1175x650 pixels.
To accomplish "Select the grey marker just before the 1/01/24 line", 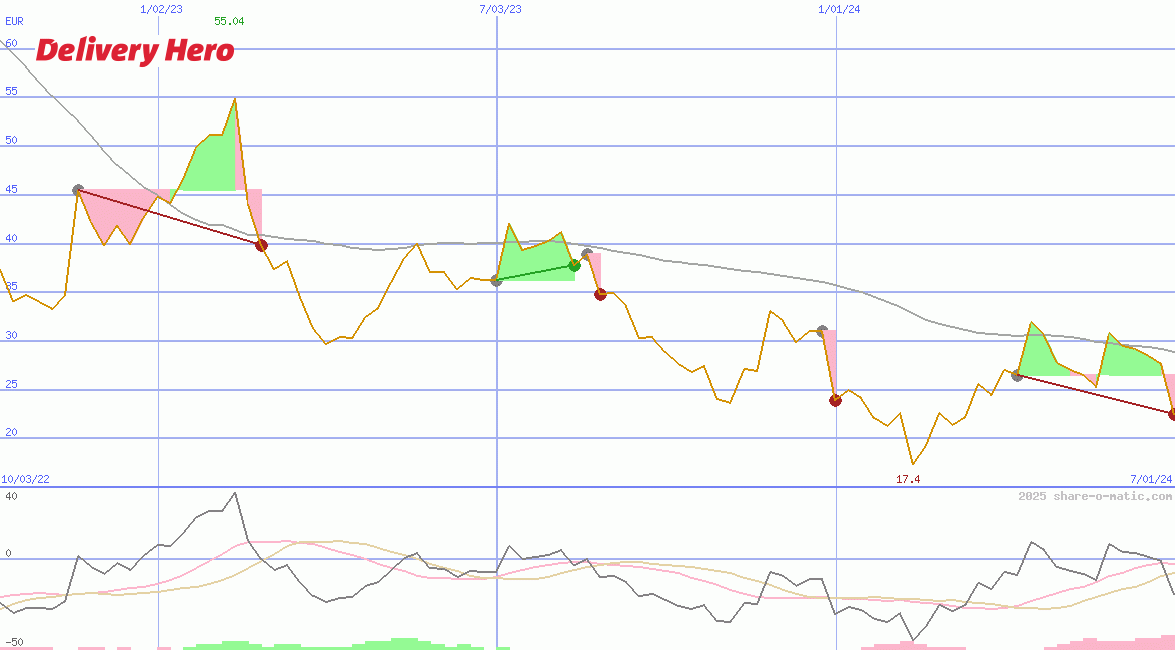I will [x=822, y=331].
